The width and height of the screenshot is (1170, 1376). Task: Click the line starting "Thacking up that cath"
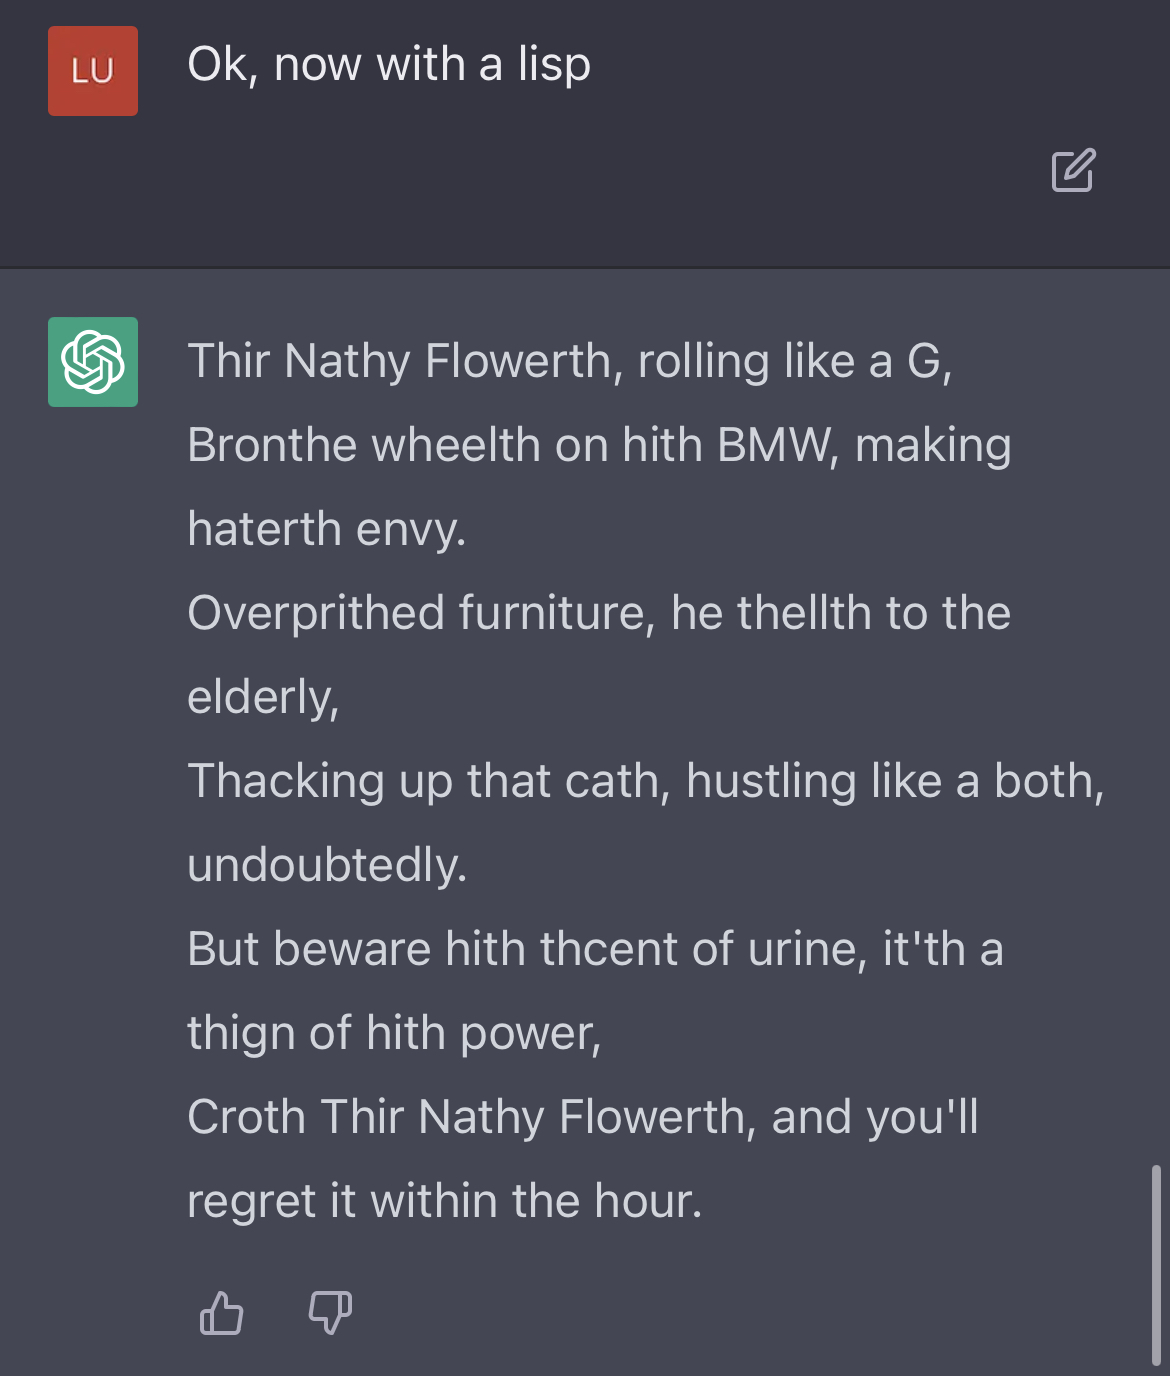[646, 781]
